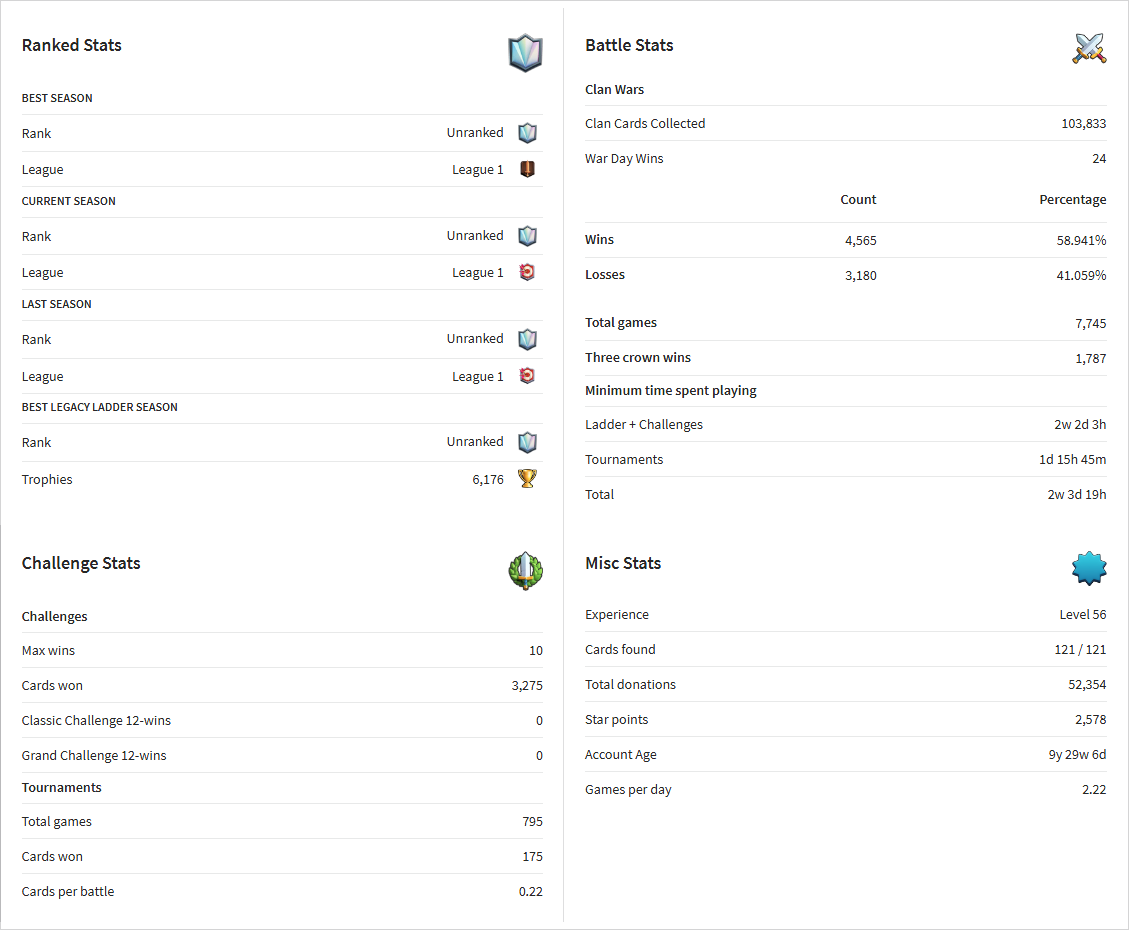Click the Ranked Stats heading
1129x930 pixels.
pyautogui.click(x=71, y=45)
